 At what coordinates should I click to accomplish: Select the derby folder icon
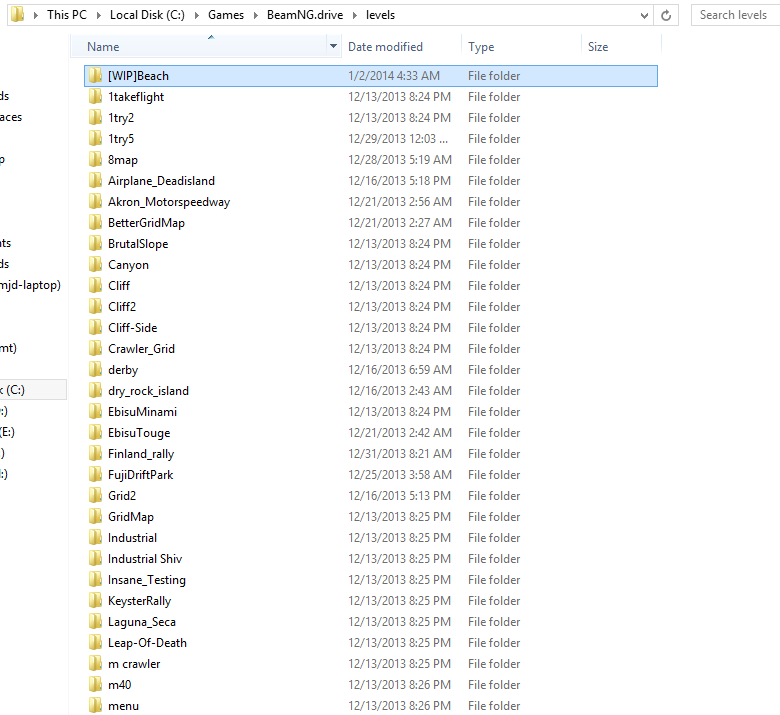tap(96, 370)
